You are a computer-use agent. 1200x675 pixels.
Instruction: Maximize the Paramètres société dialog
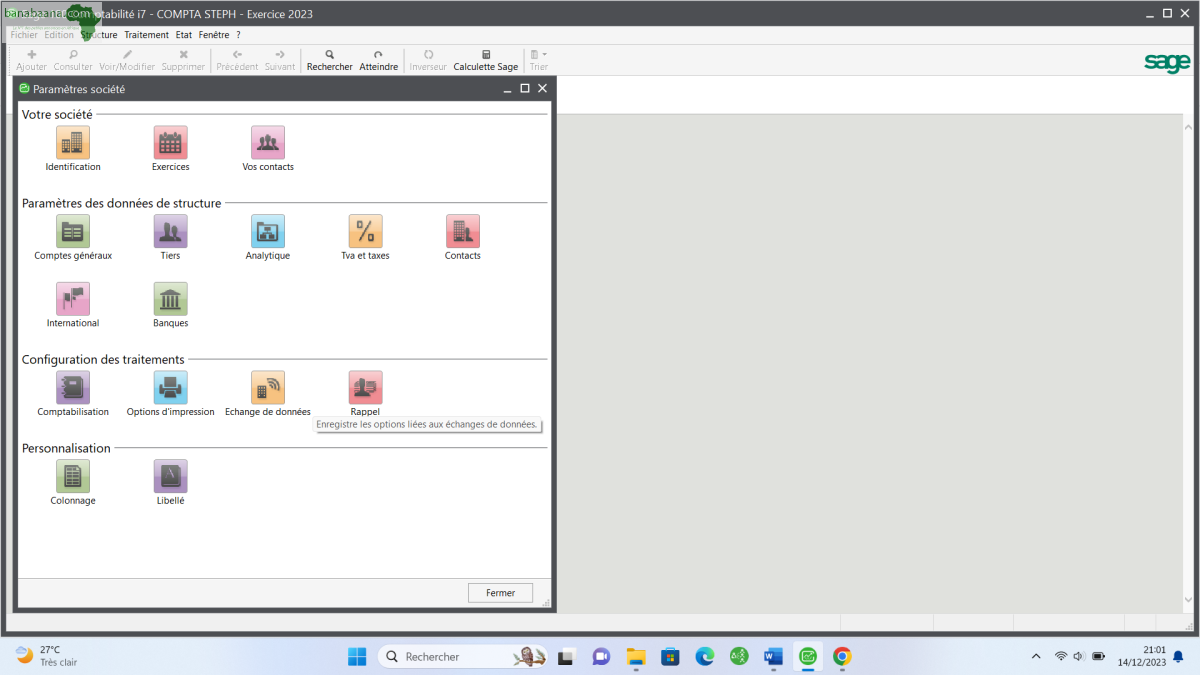(524, 88)
